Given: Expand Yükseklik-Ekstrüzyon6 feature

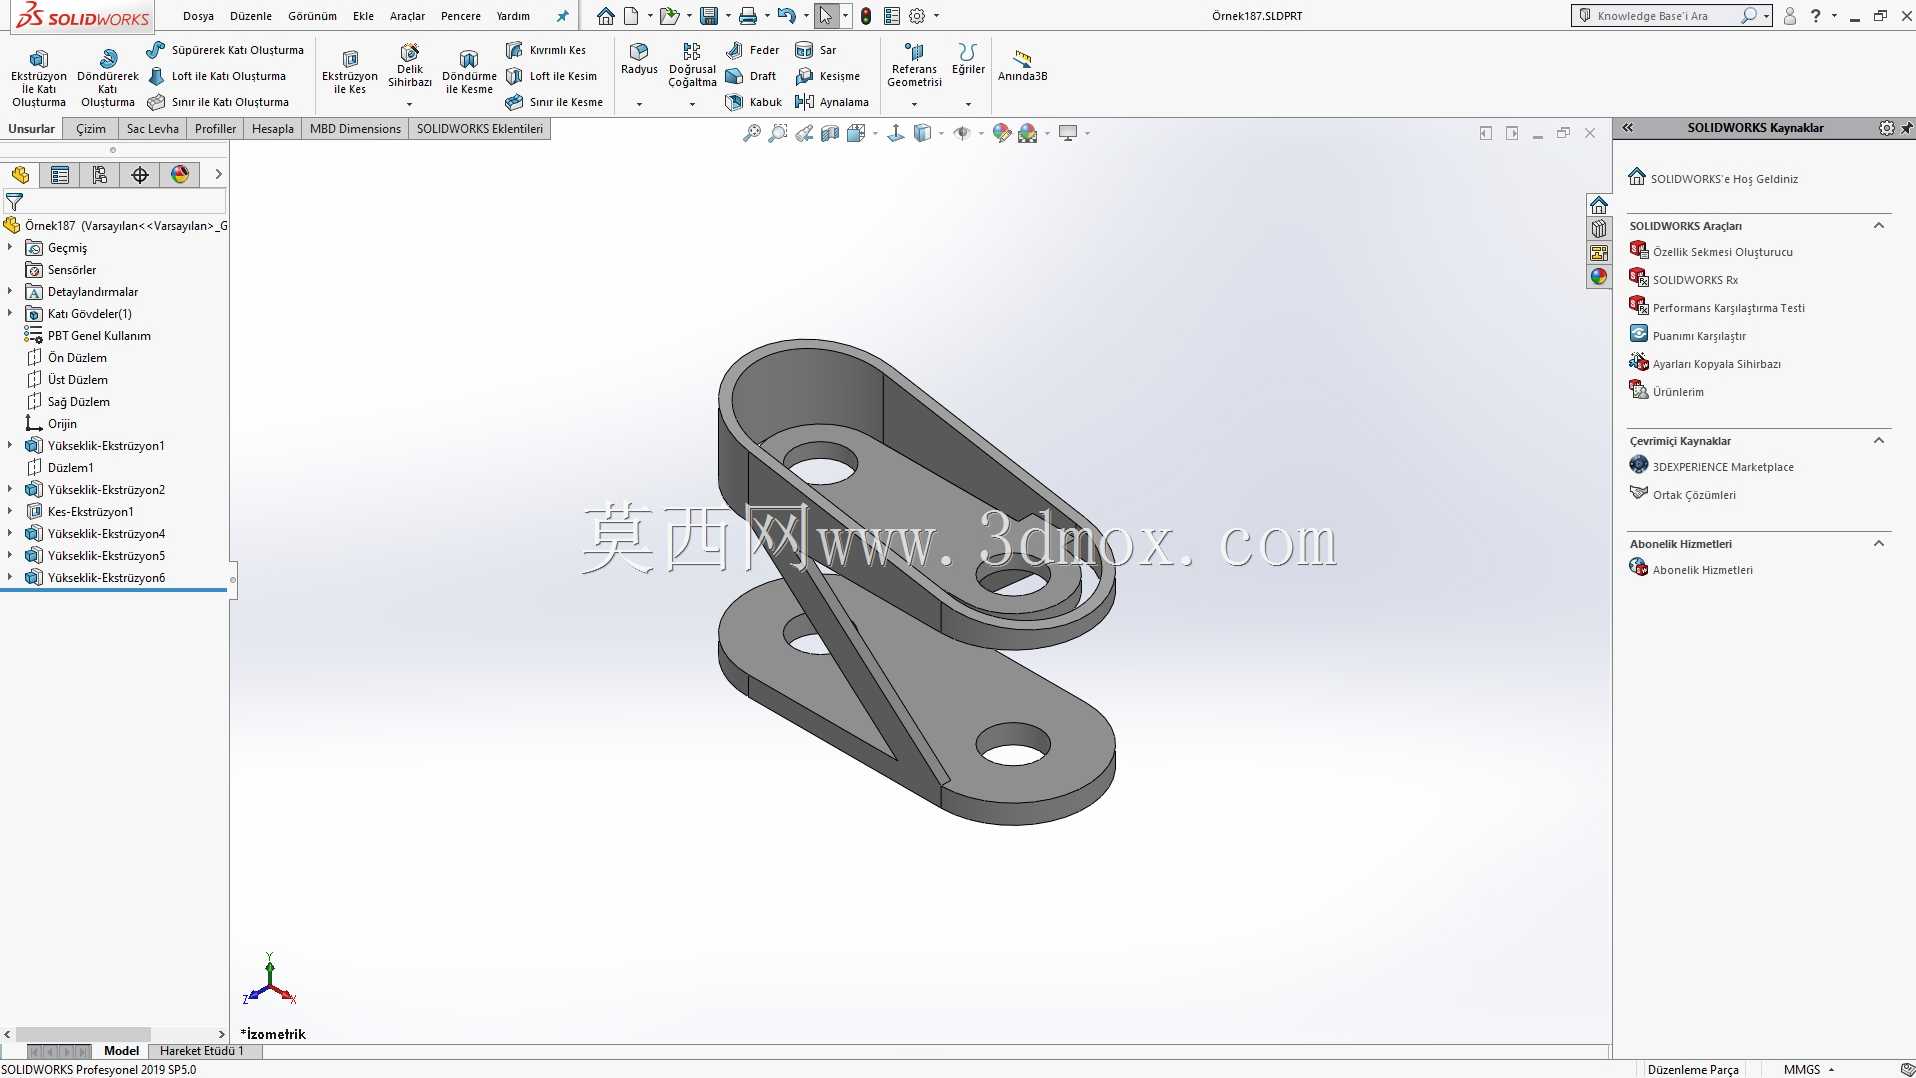Looking at the screenshot, I should pyautogui.click(x=10, y=577).
